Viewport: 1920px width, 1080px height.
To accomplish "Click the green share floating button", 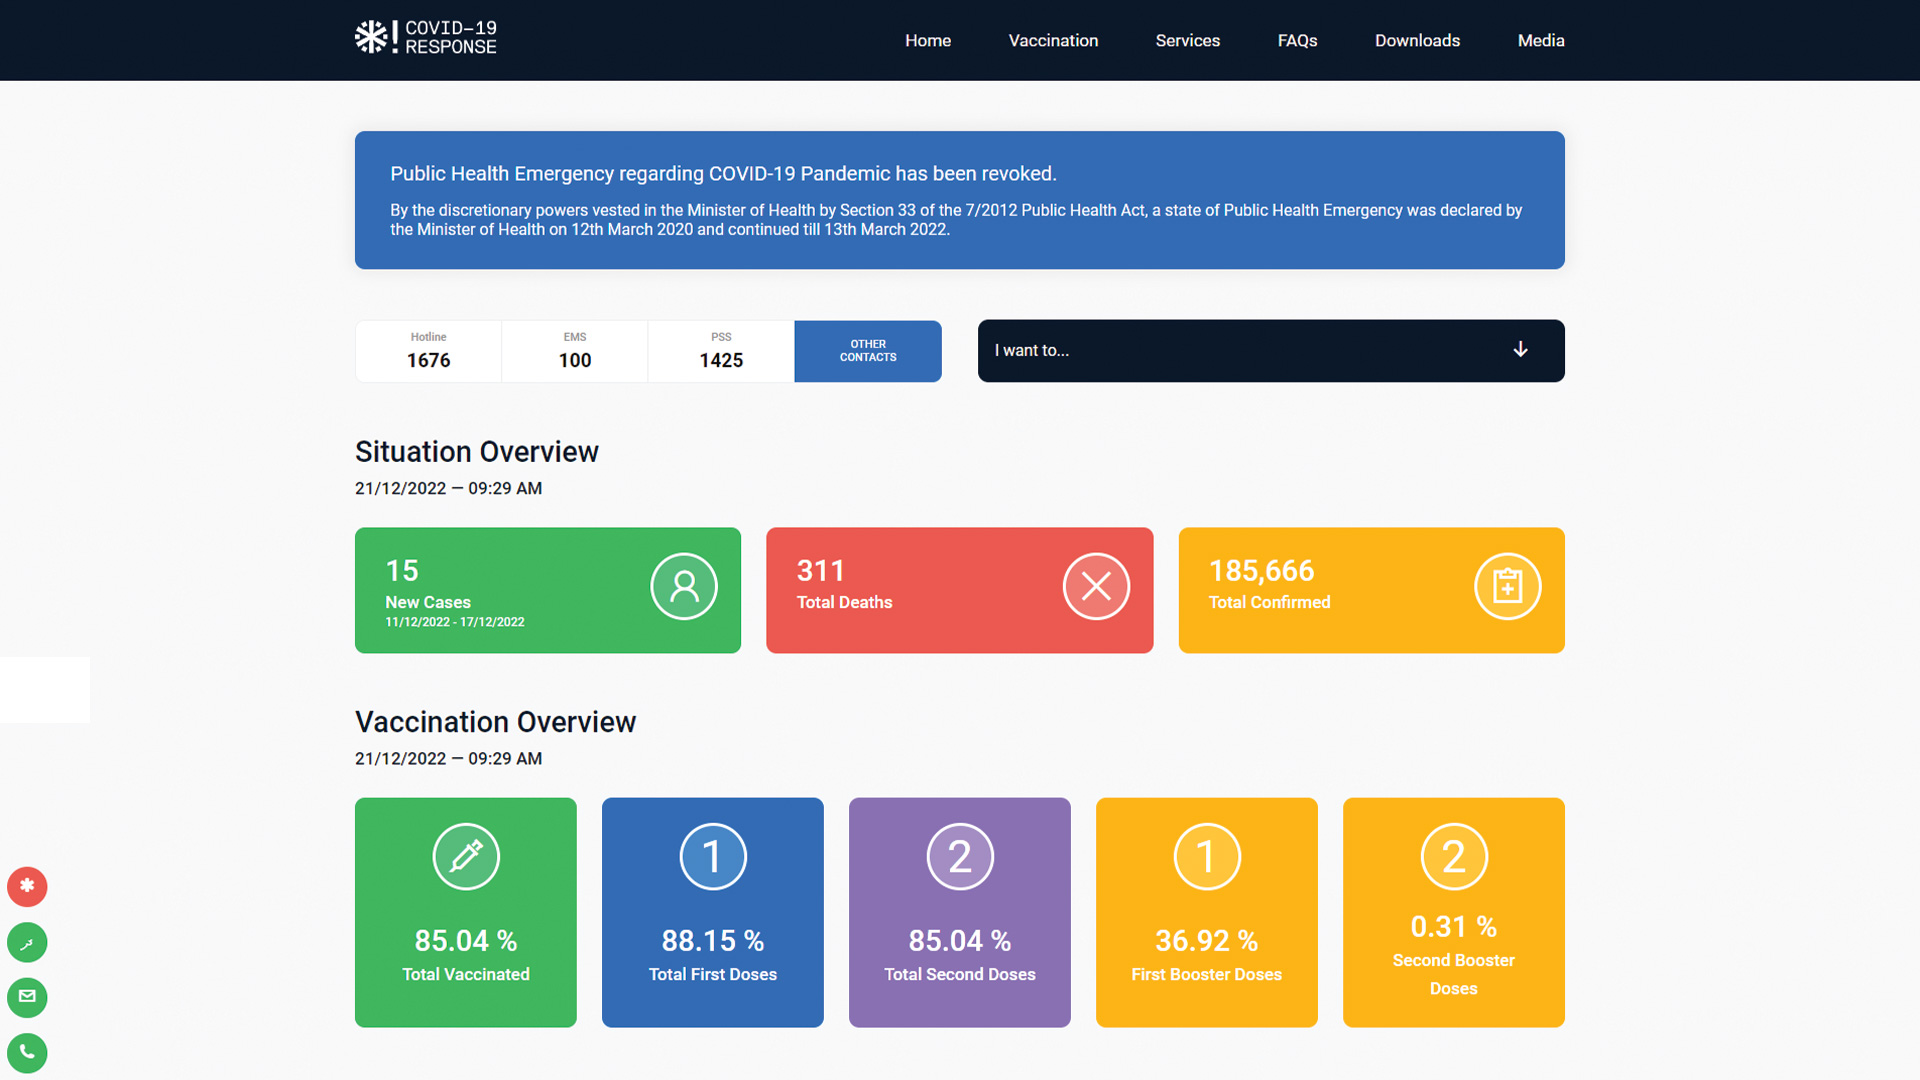I will click(27, 942).
